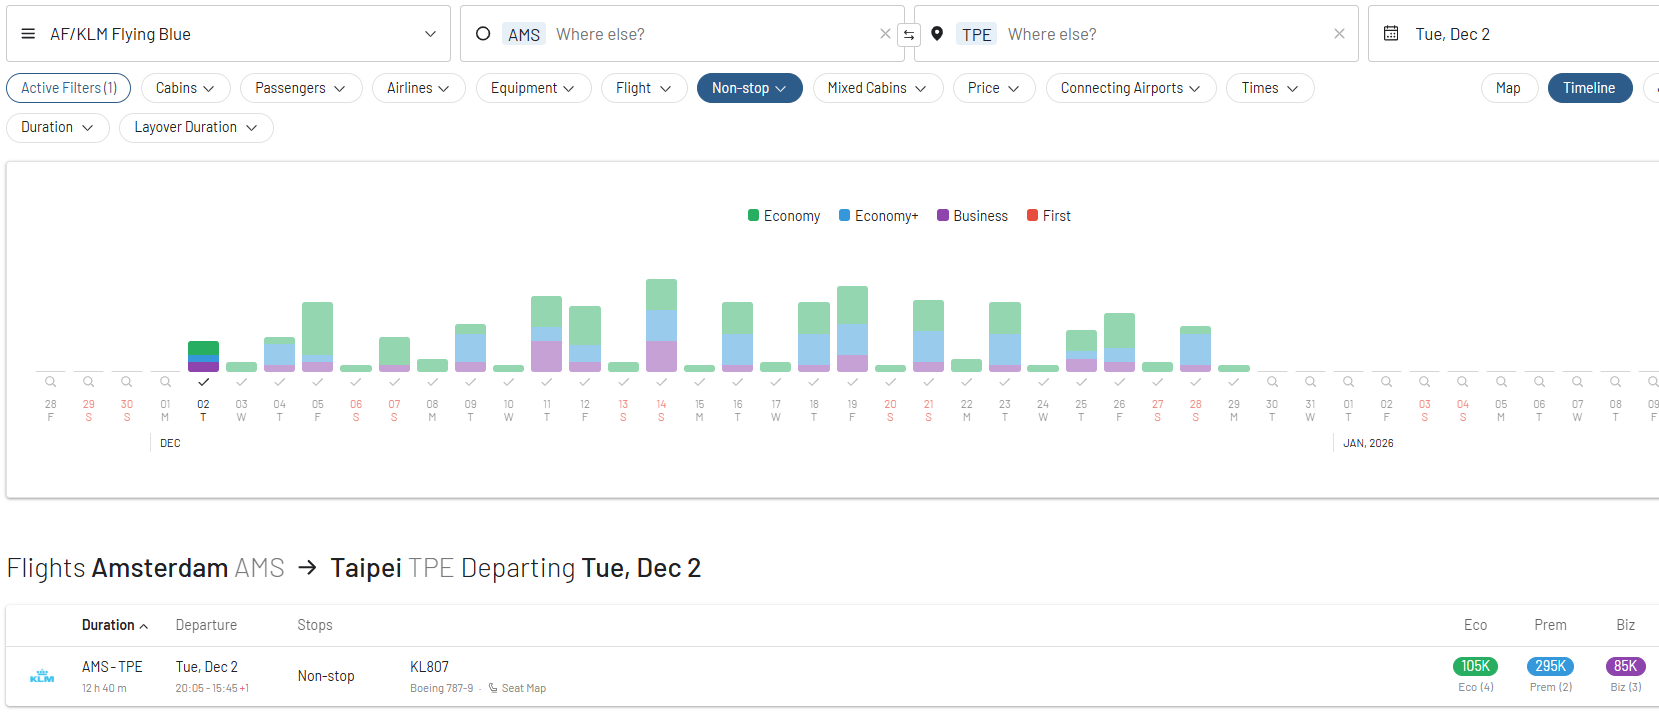Click the search magnifier icon for Dec 30
Screen dimensions: 1659x714
tap(1272, 382)
